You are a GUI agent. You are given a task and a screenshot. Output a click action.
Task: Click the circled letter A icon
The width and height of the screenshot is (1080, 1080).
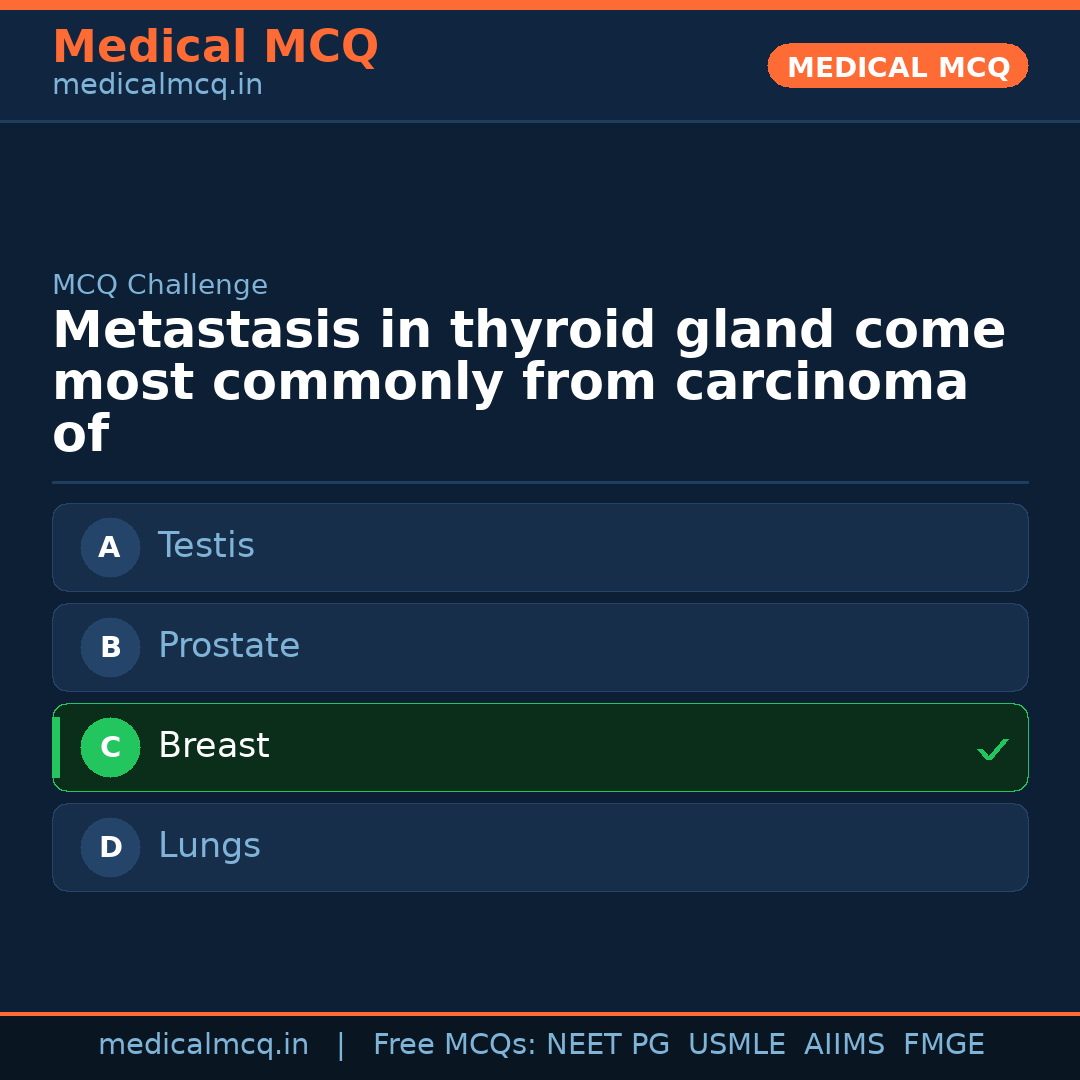[110, 547]
